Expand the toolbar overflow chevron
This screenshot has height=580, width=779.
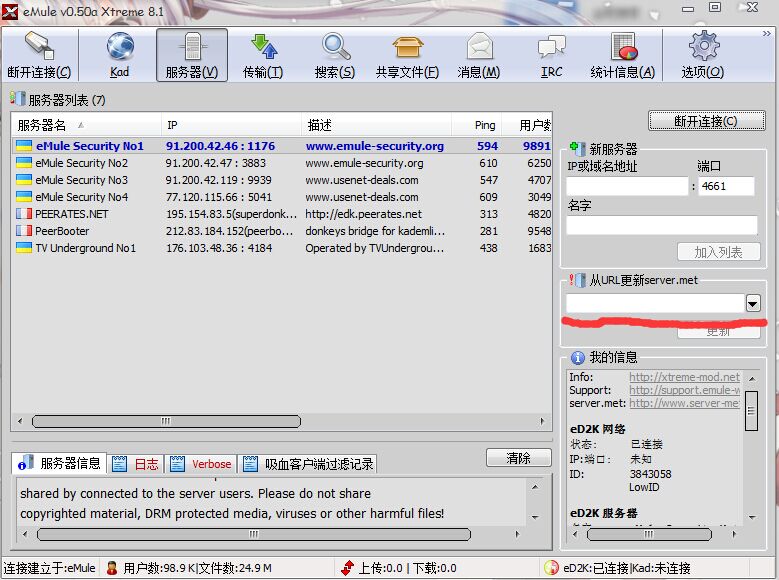pos(767,34)
